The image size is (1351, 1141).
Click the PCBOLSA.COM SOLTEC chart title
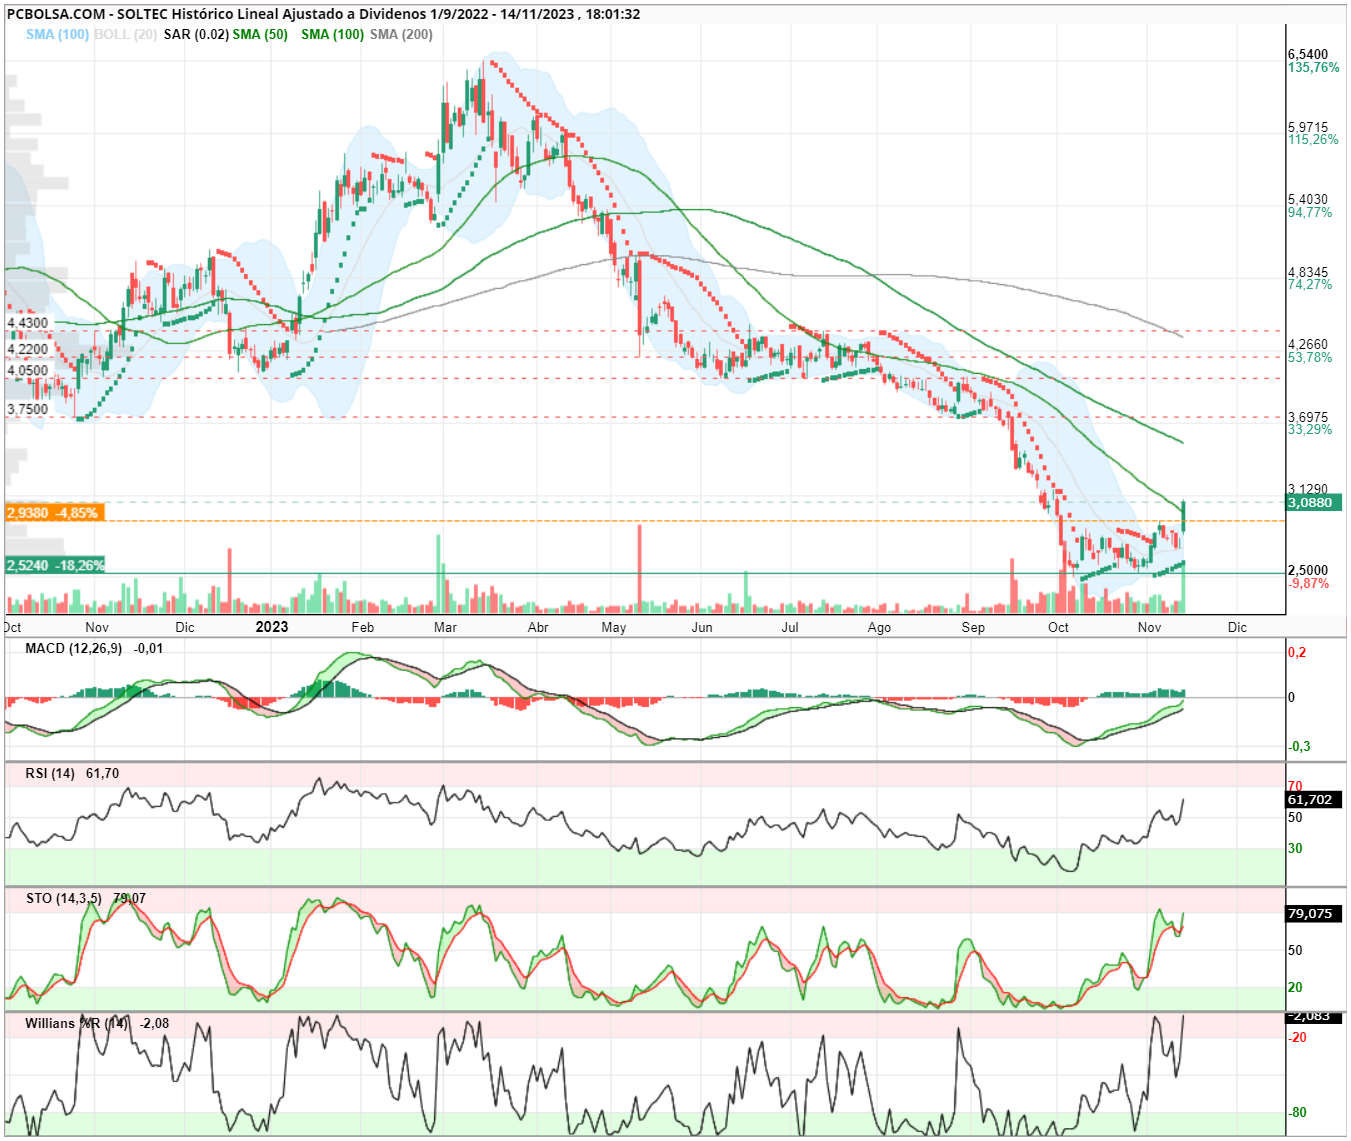point(323,14)
